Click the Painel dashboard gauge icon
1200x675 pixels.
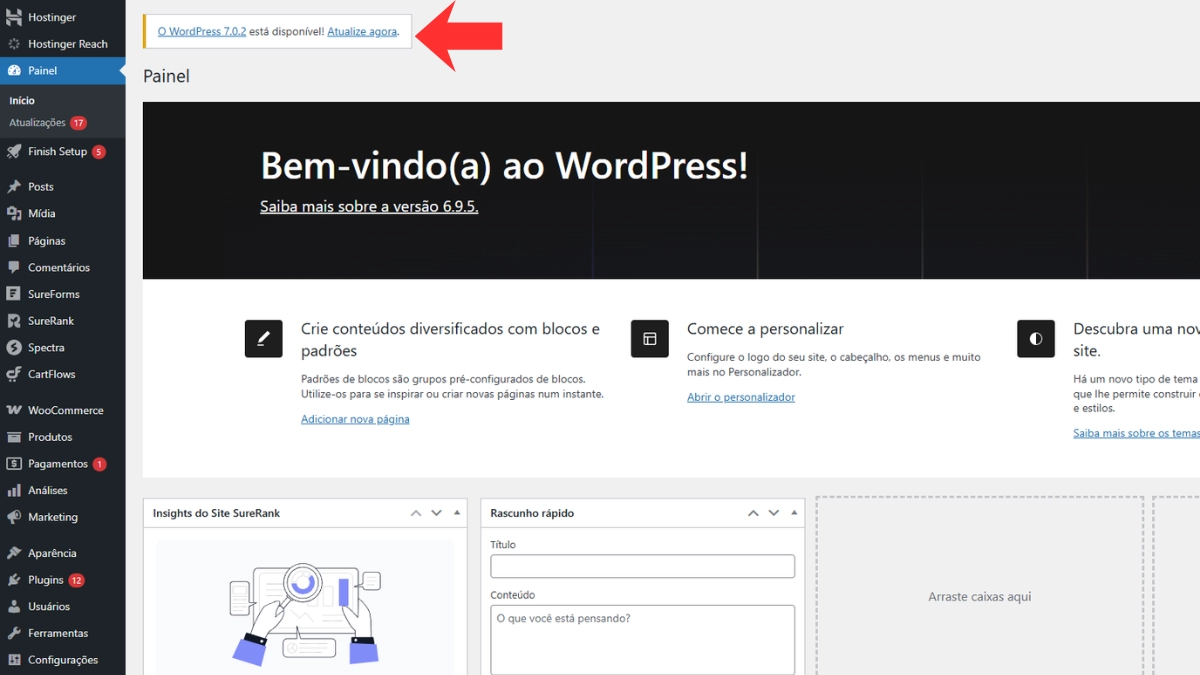tap(14, 71)
